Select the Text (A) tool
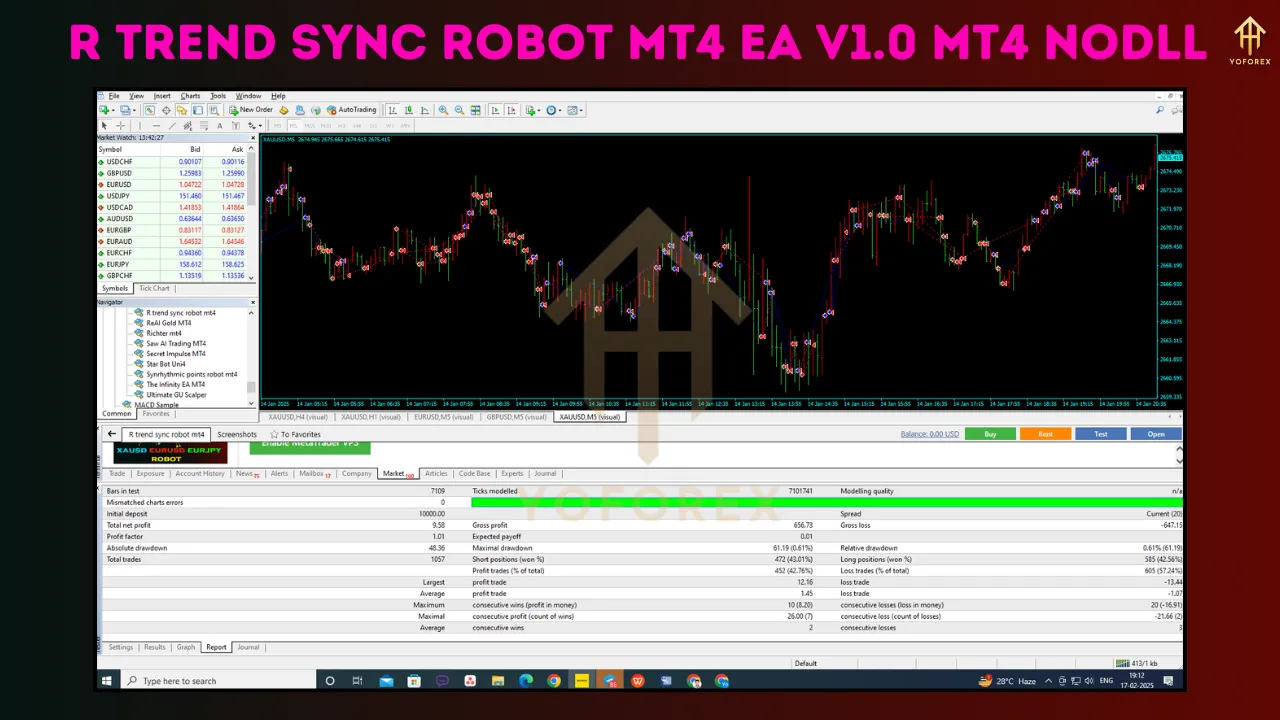This screenshot has height=720, width=1280. point(220,126)
